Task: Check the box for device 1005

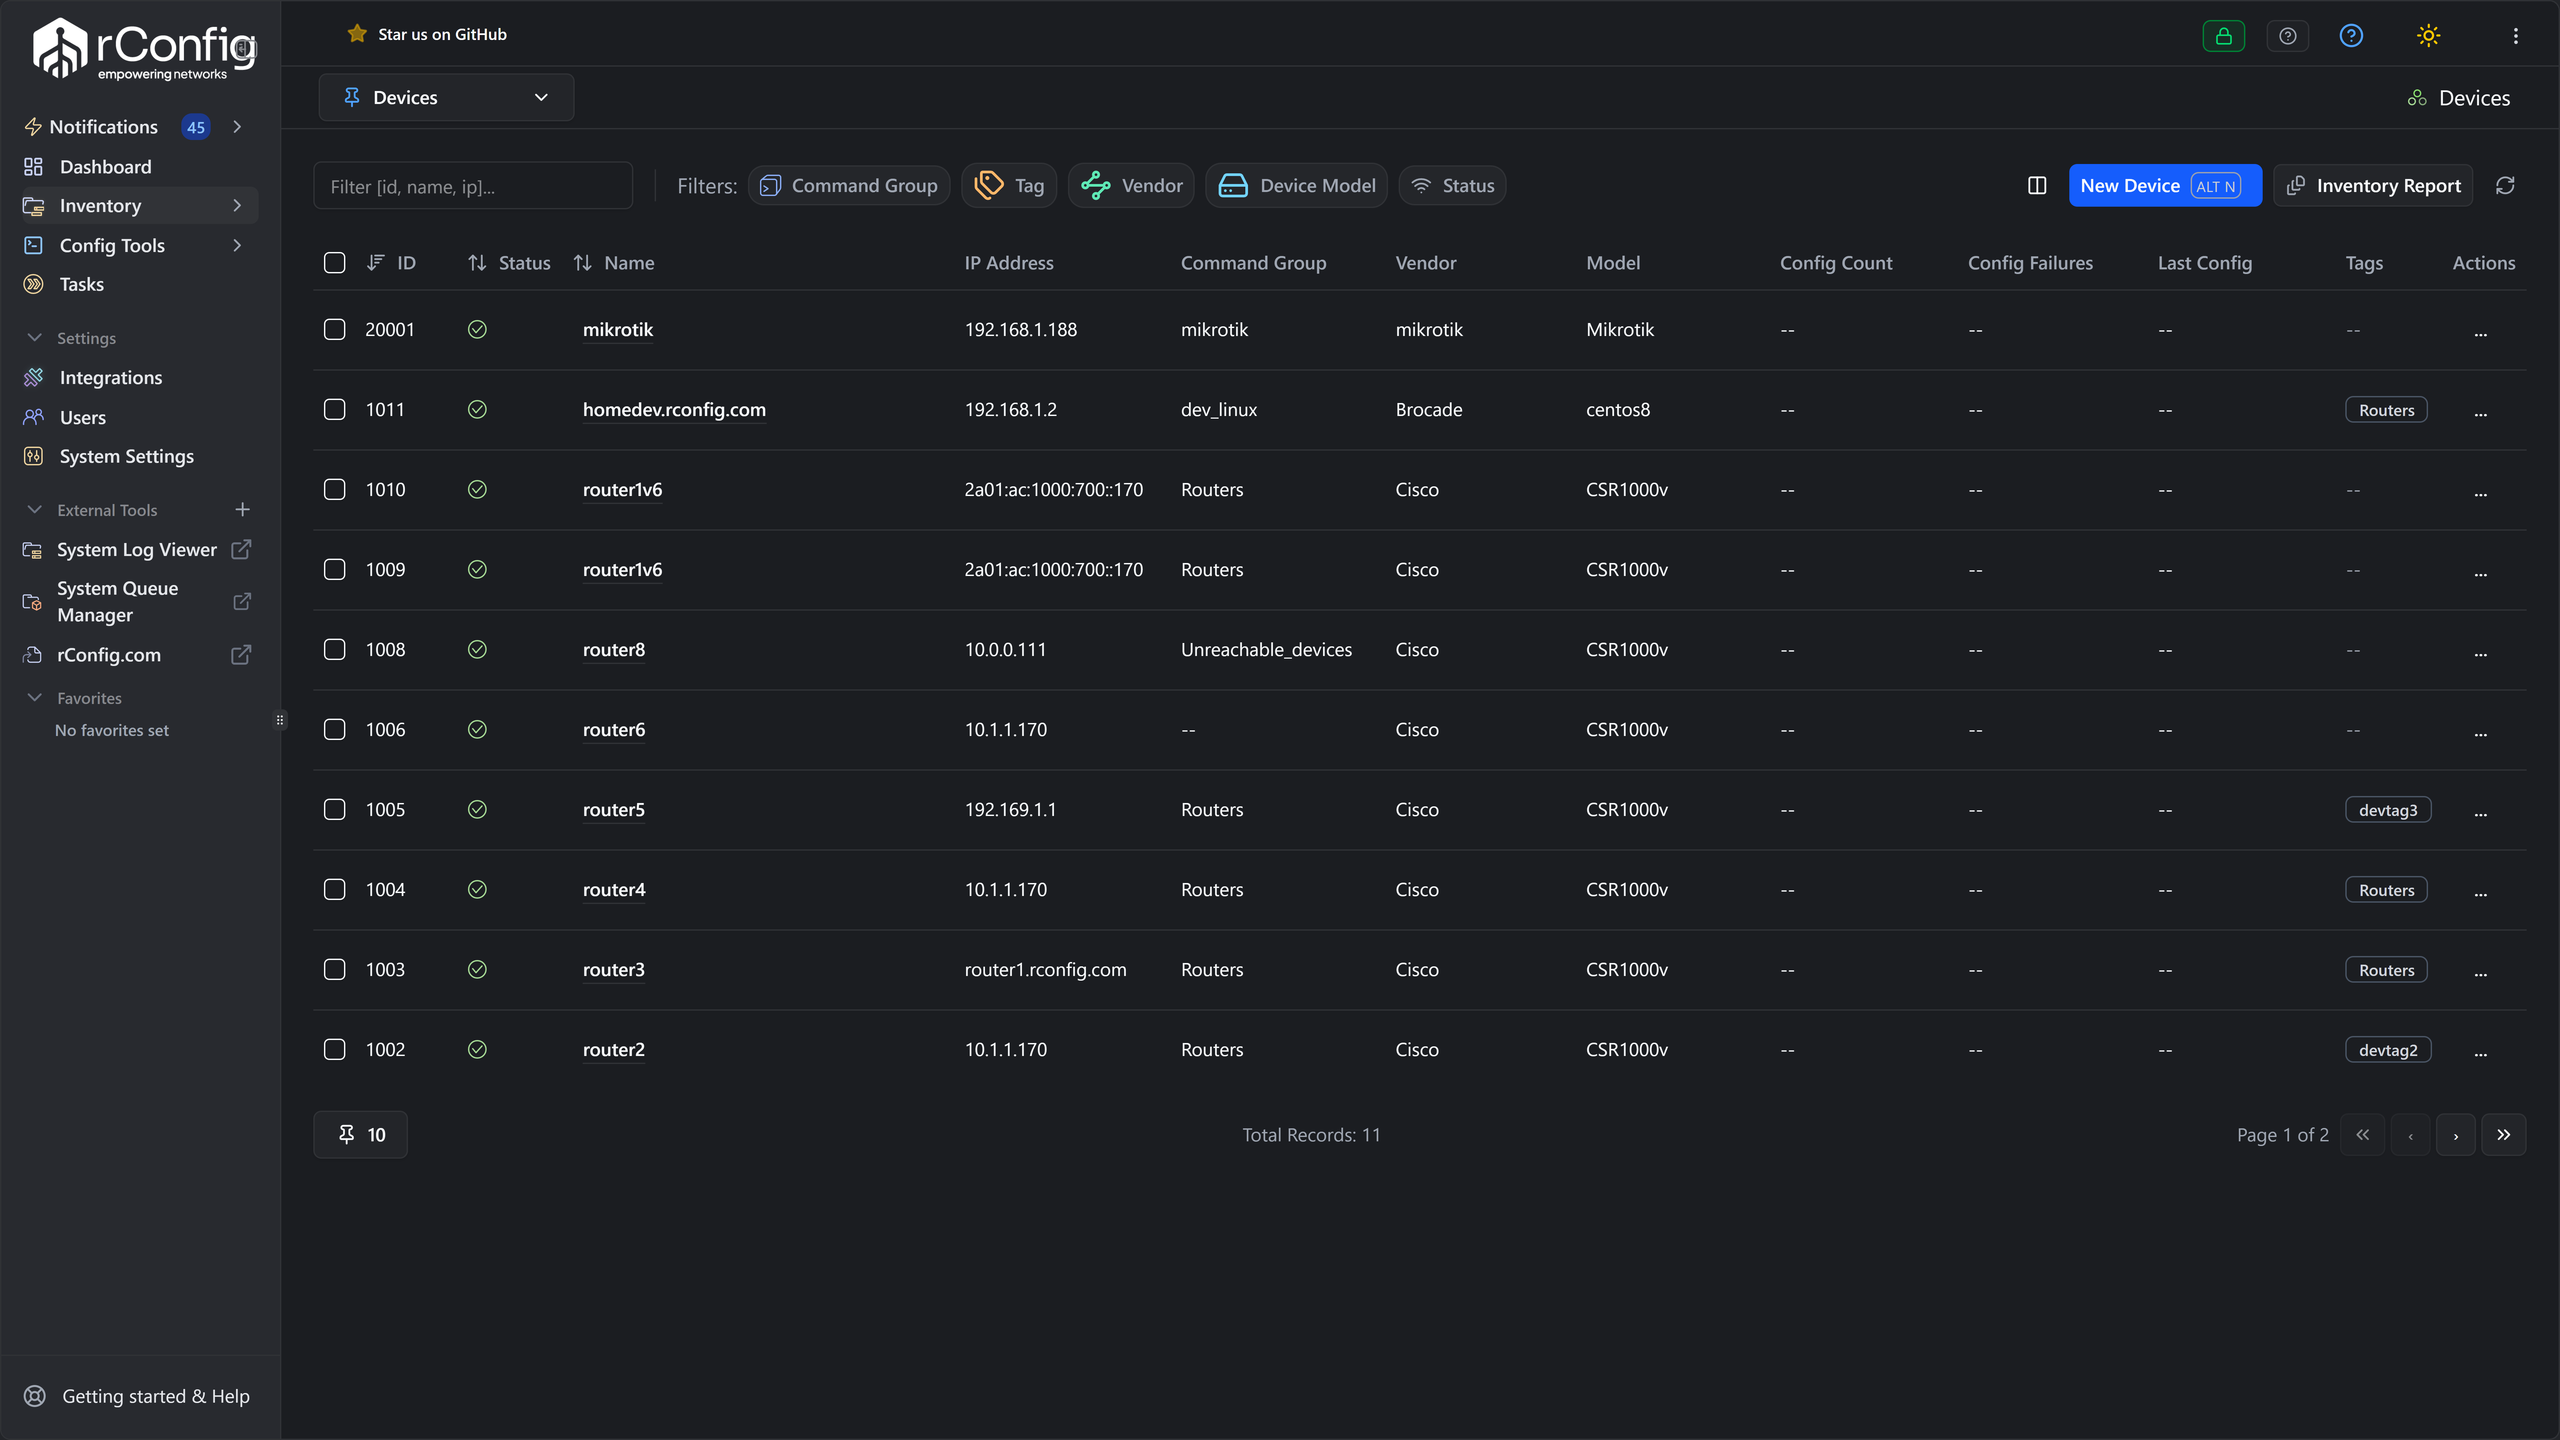Action: coord(335,810)
